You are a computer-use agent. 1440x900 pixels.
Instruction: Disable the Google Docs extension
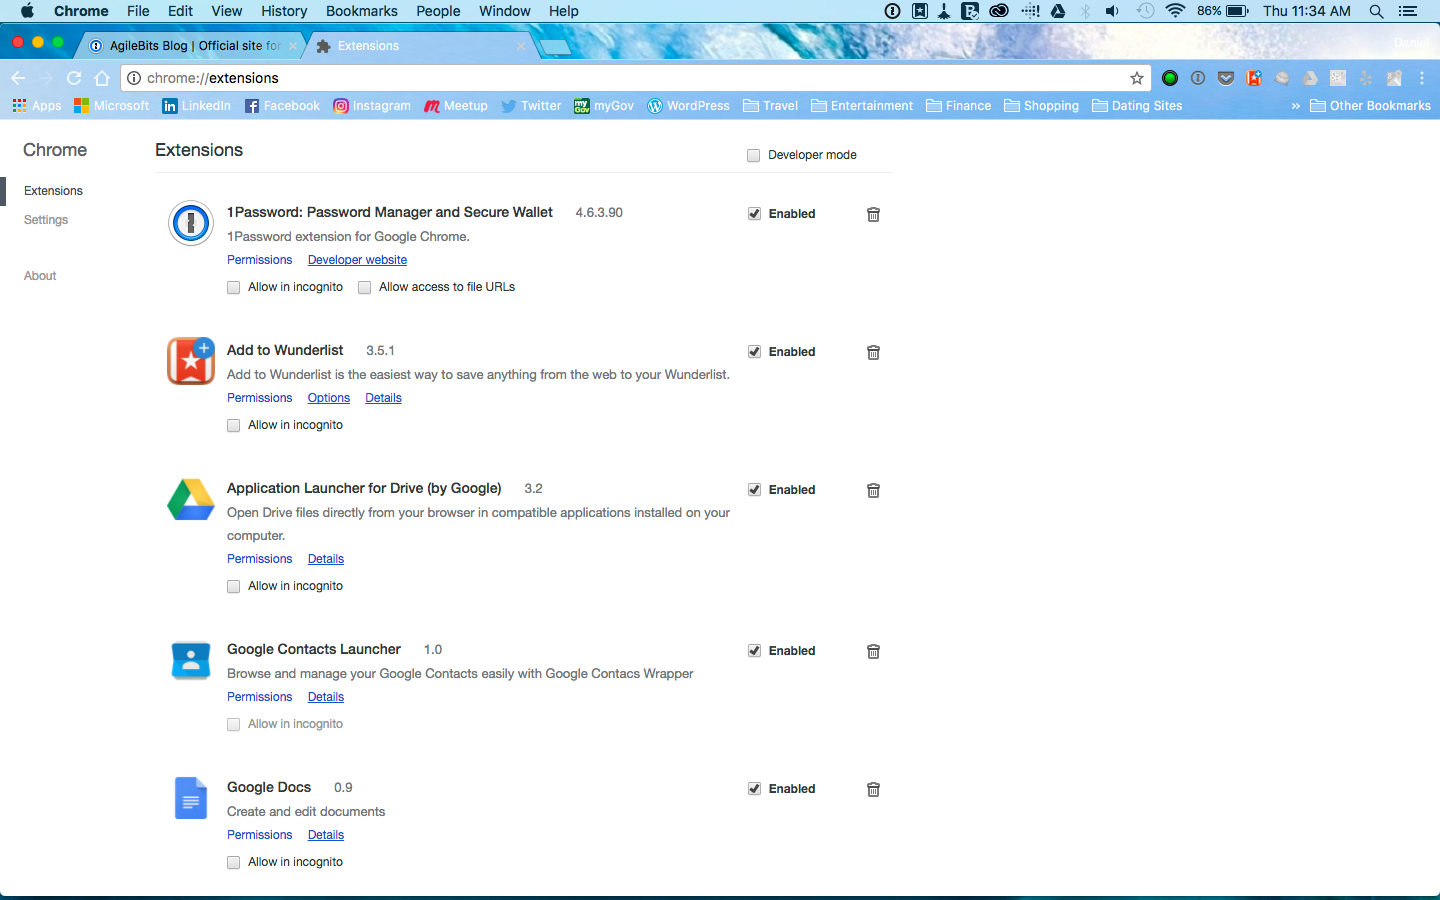[x=754, y=788]
